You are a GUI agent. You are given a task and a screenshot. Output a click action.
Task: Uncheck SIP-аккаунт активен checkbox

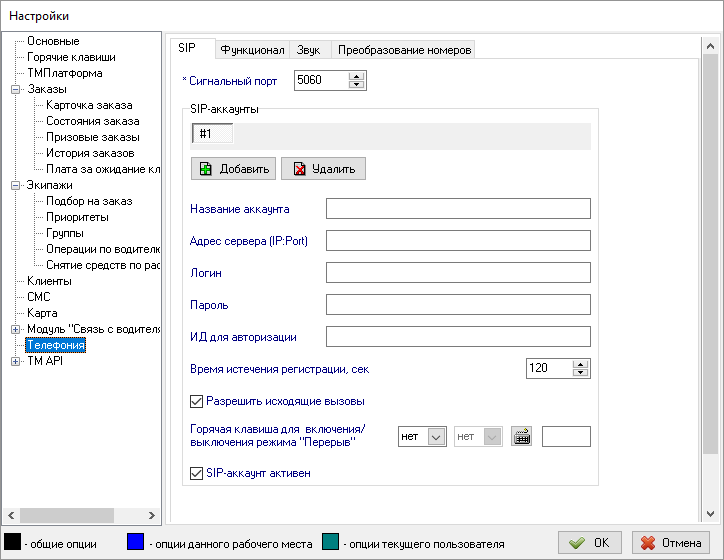coord(196,473)
